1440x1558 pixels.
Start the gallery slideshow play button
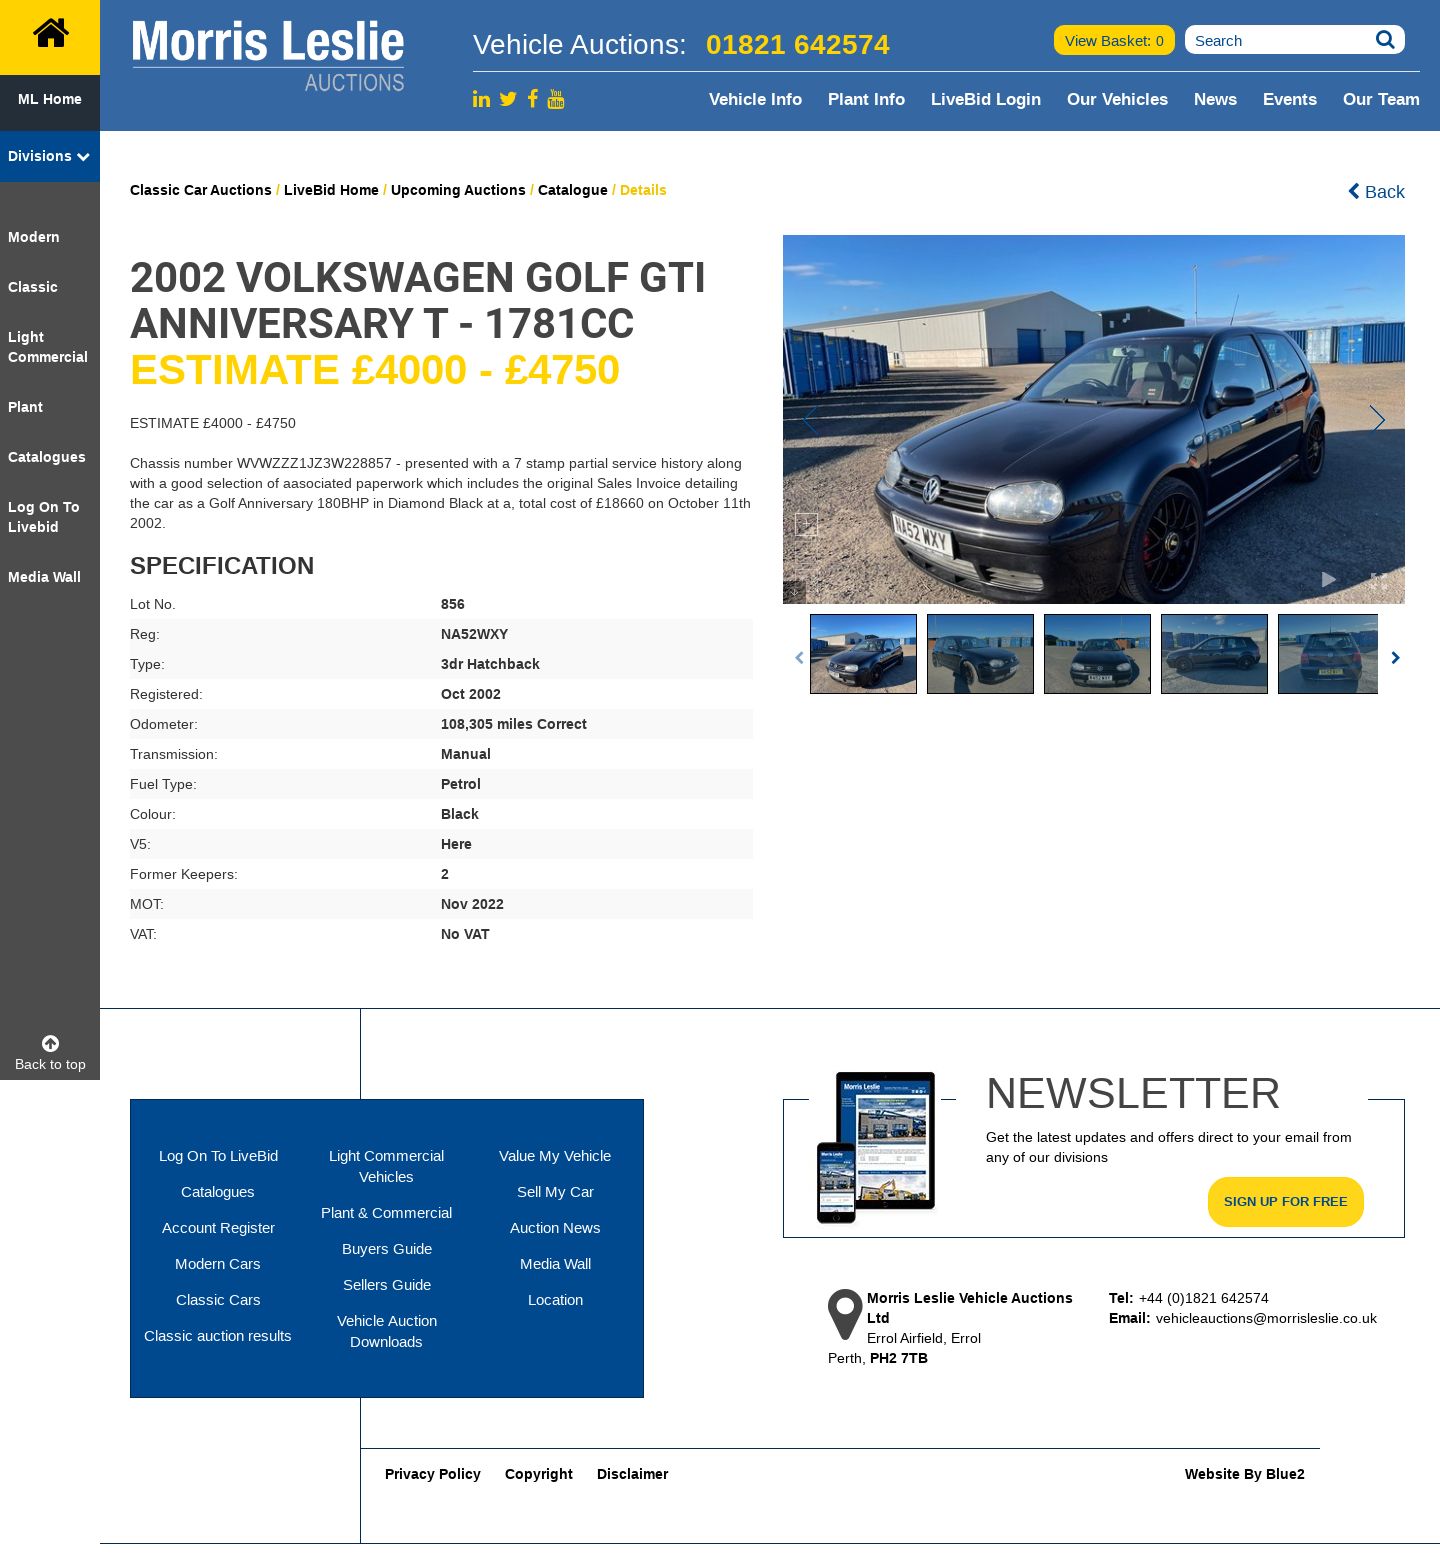pyautogui.click(x=1328, y=579)
